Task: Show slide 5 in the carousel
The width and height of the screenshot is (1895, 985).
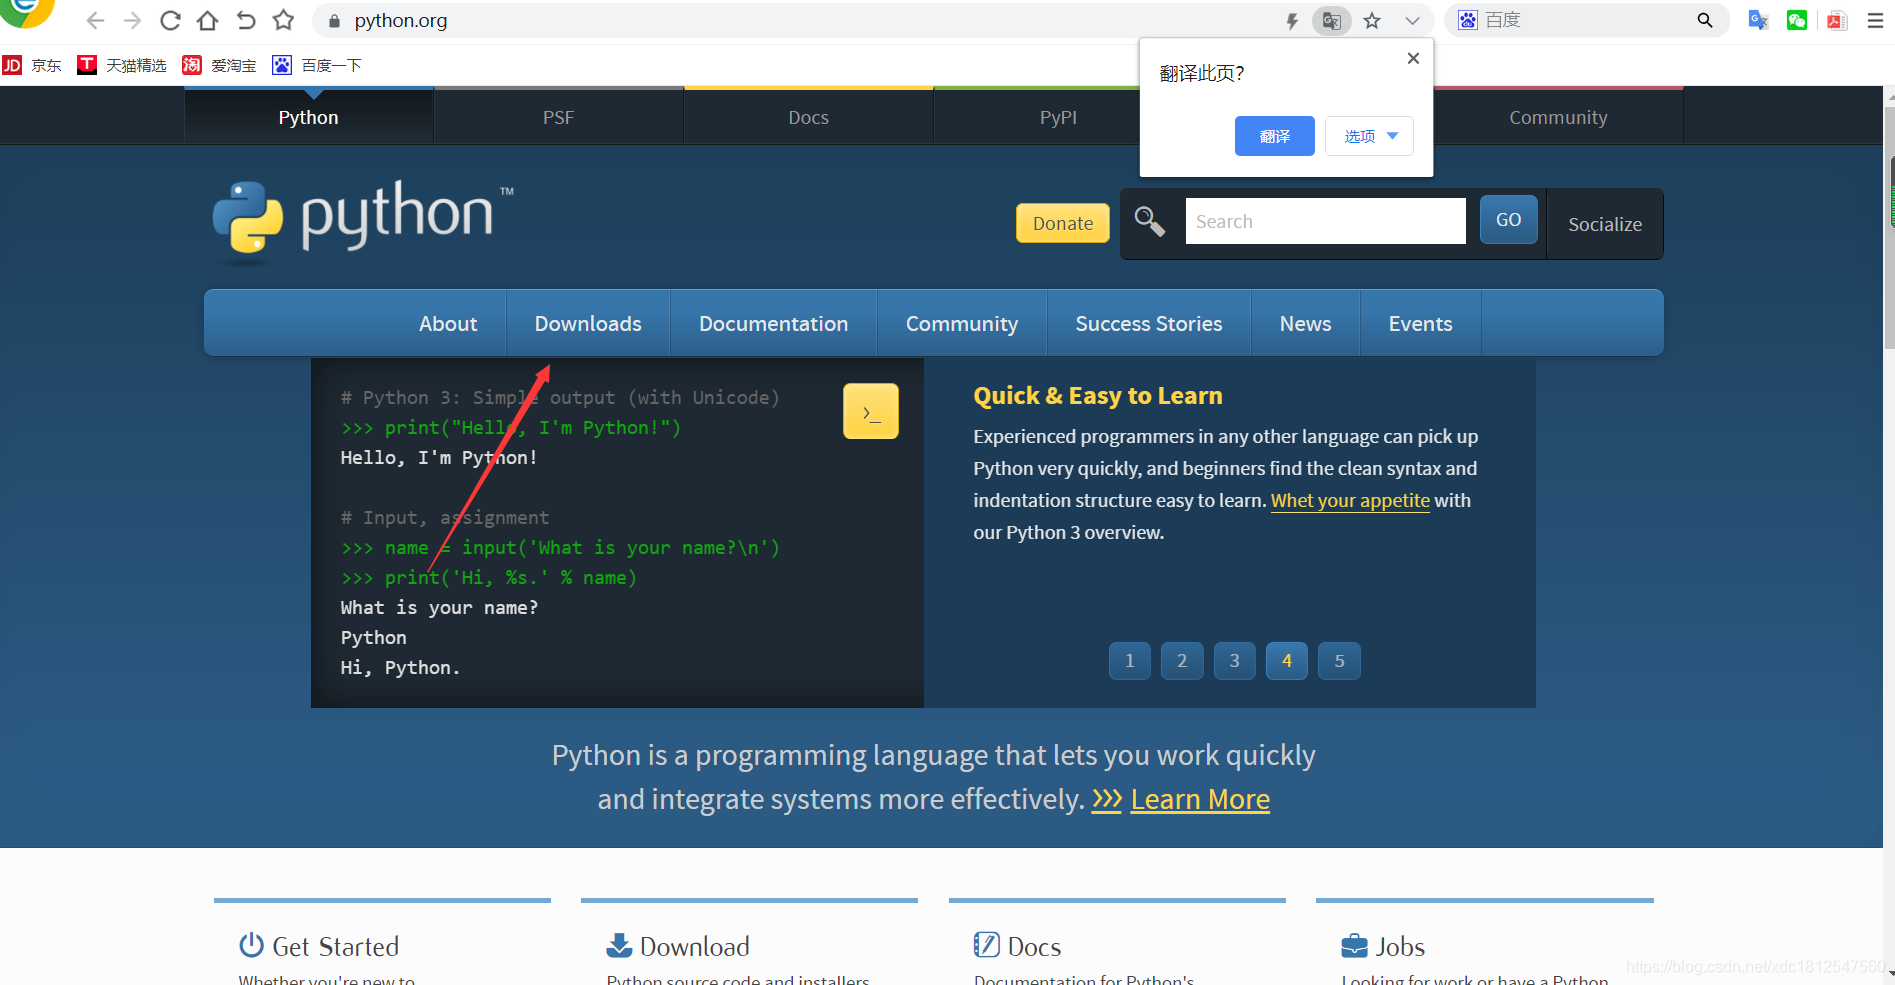Action: click(1339, 661)
